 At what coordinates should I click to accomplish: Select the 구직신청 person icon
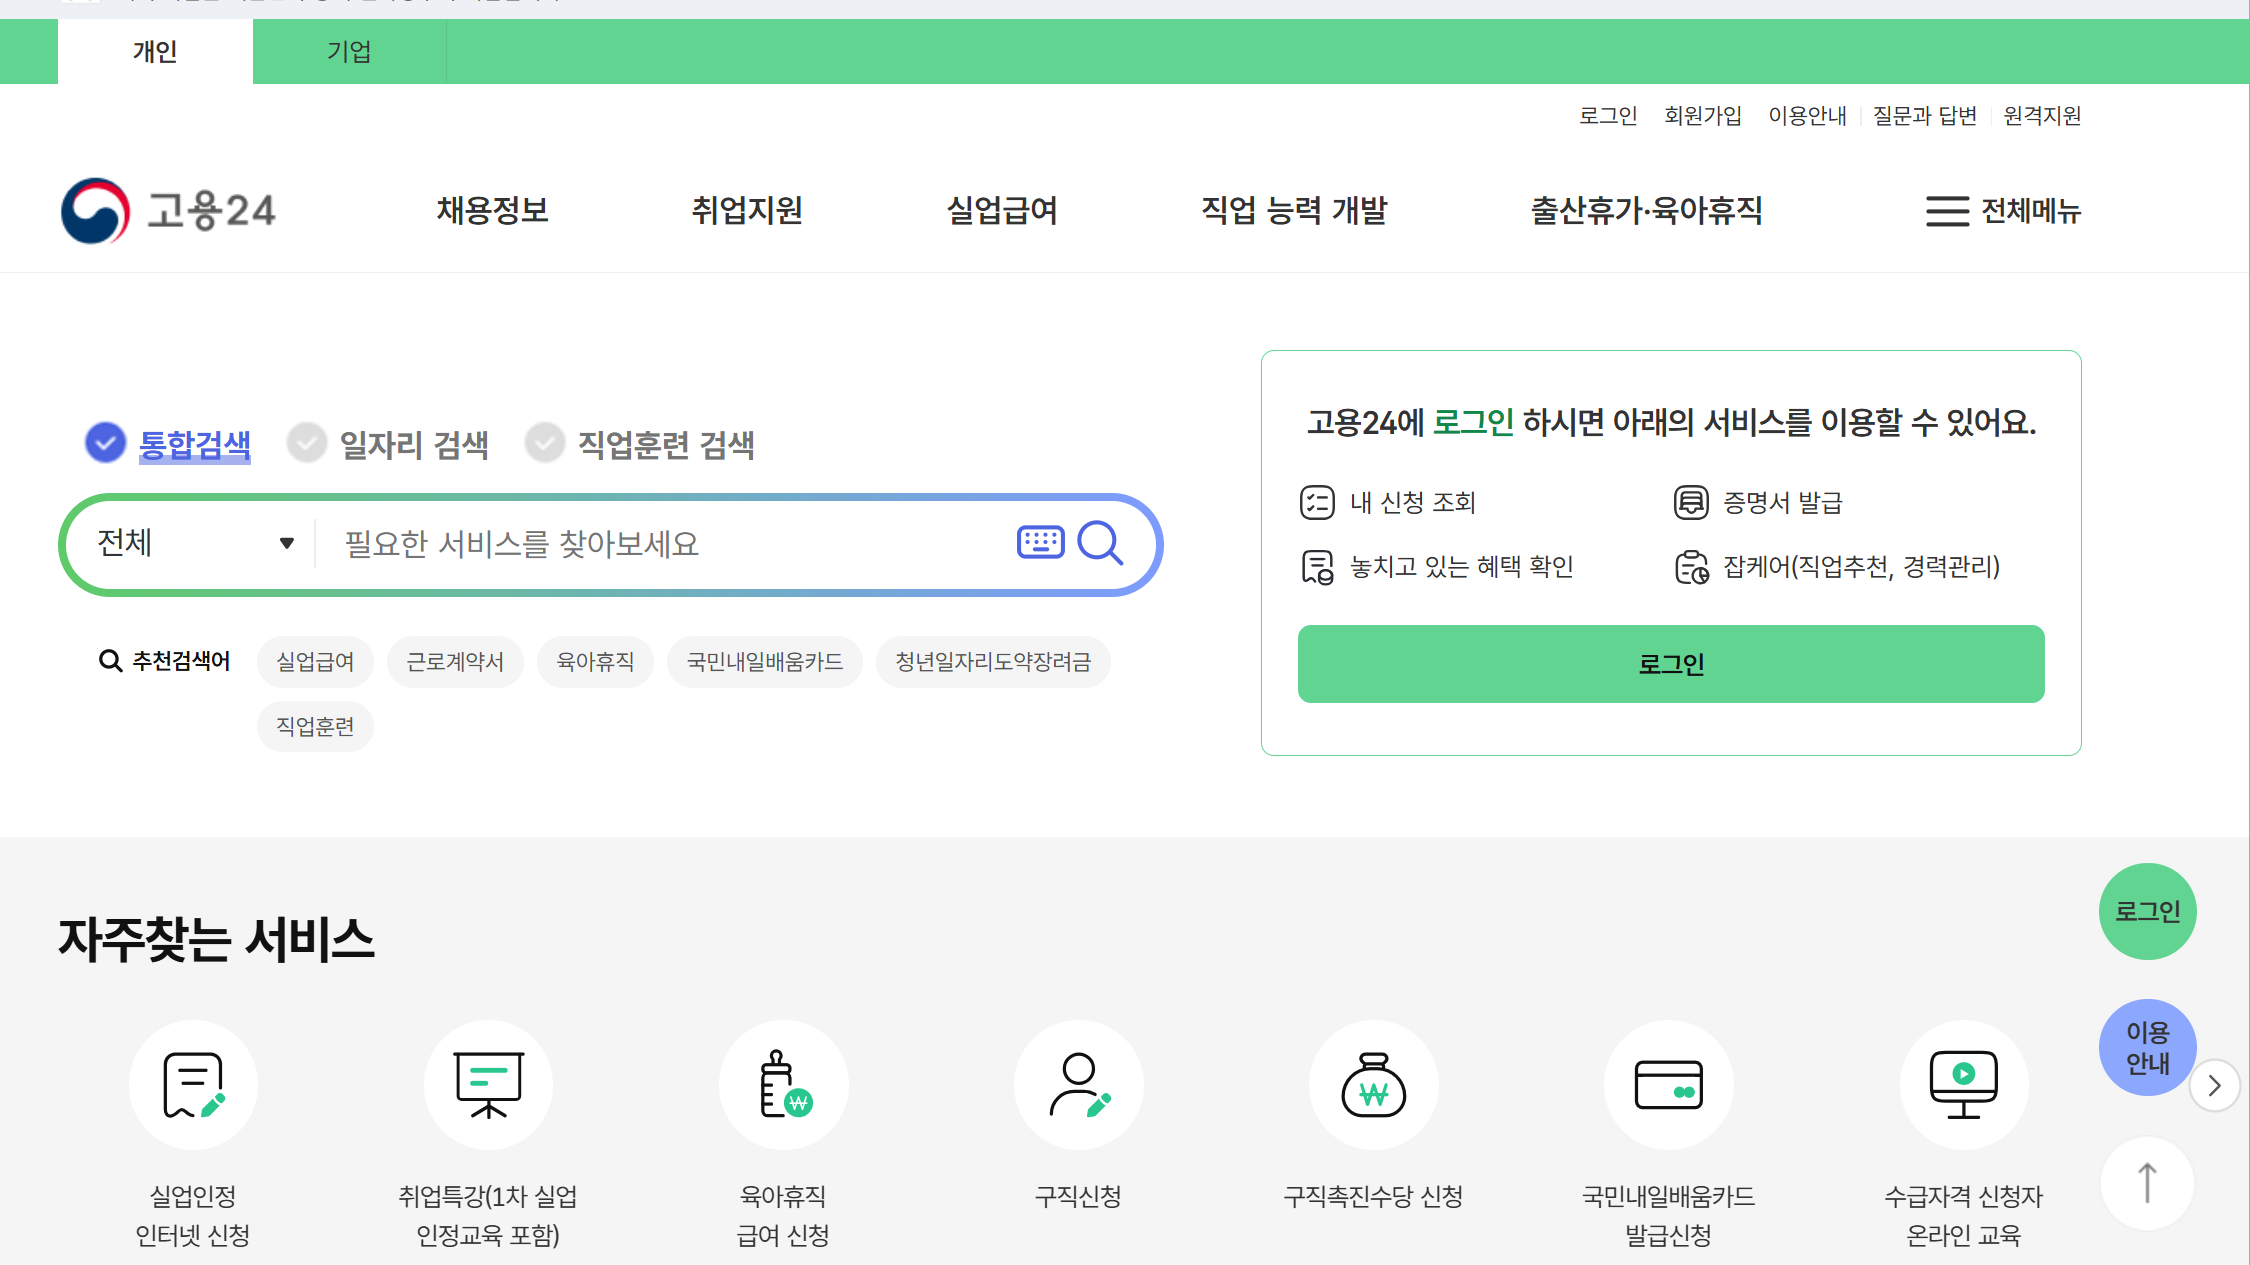click(x=1078, y=1084)
